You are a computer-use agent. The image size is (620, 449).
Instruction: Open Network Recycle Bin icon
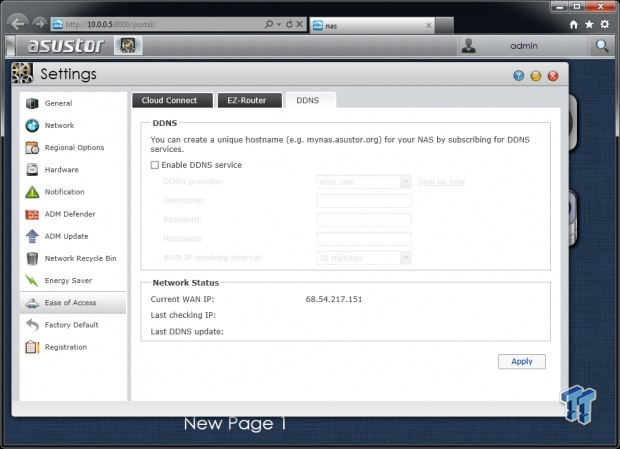pos(32,258)
